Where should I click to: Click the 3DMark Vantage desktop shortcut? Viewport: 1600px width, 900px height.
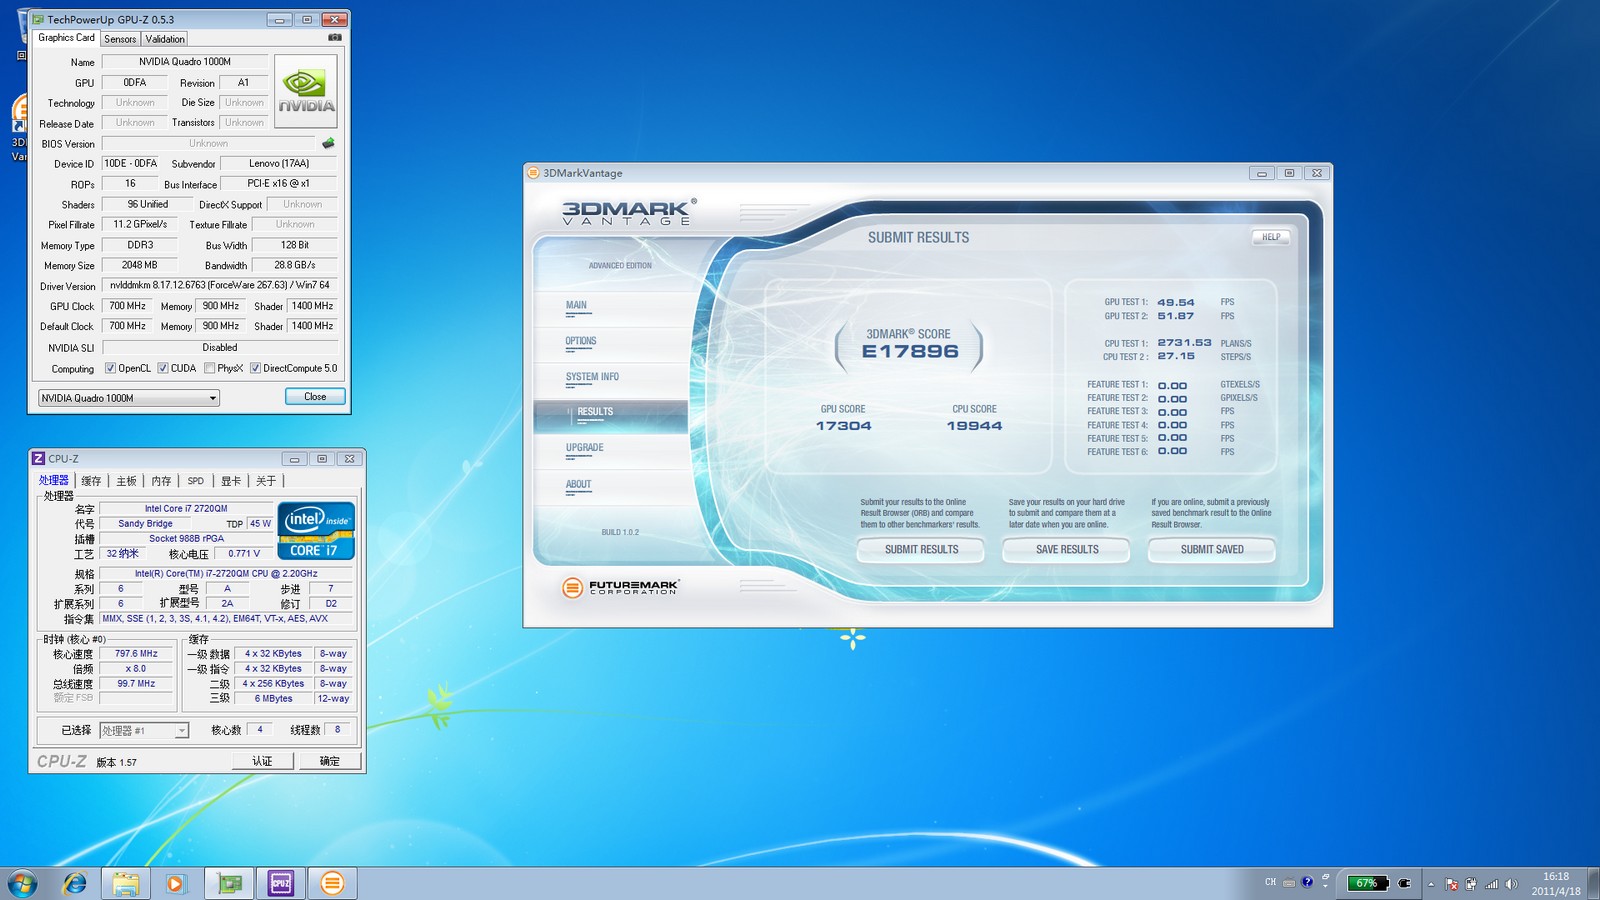click(x=18, y=130)
